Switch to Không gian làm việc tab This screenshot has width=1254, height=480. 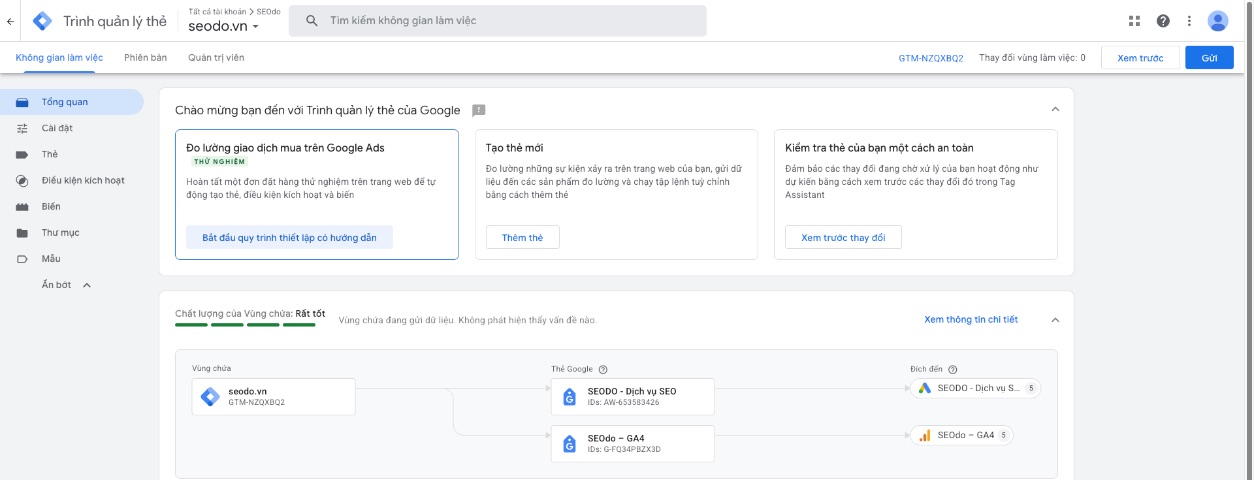tap(59, 58)
